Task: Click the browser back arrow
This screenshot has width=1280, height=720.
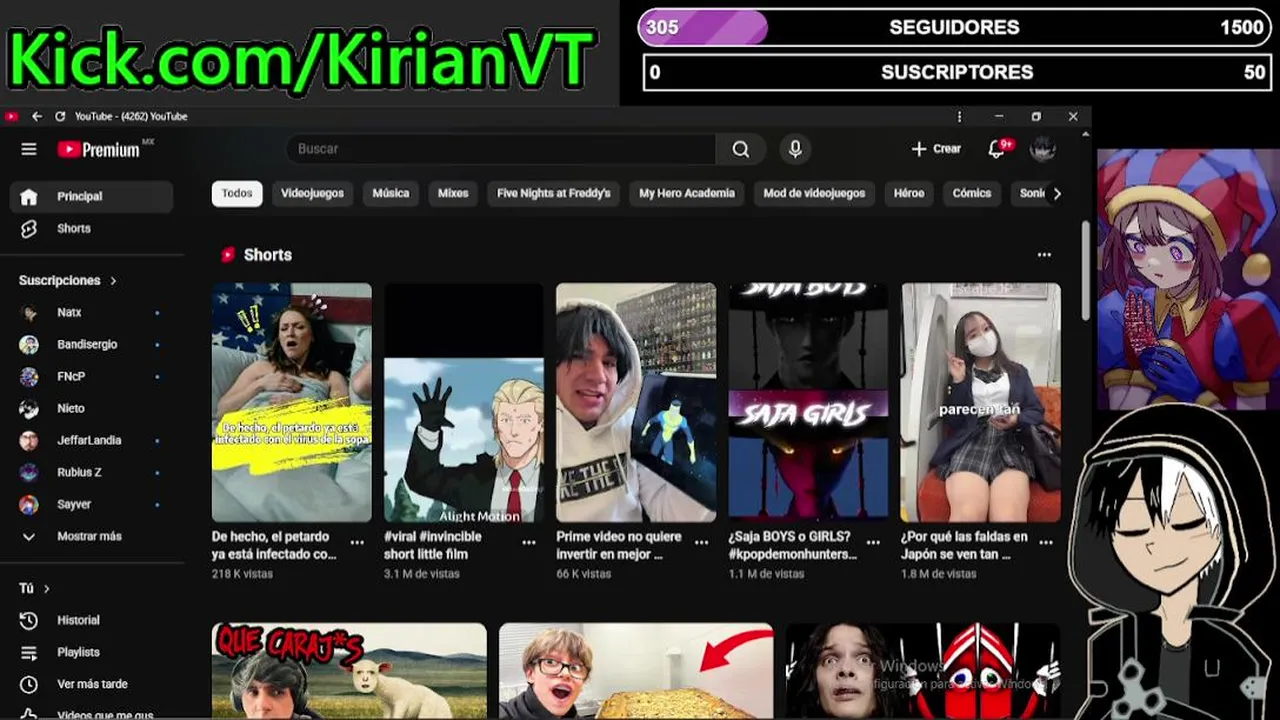Action: point(37,116)
